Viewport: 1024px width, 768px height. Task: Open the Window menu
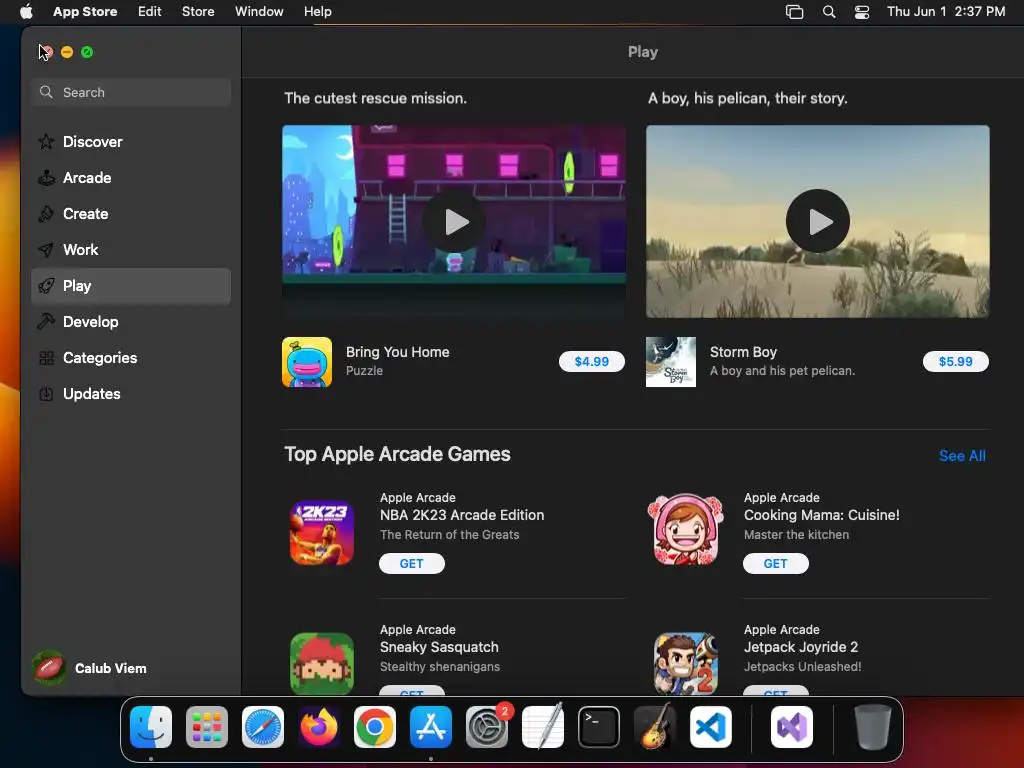tap(259, 12)
